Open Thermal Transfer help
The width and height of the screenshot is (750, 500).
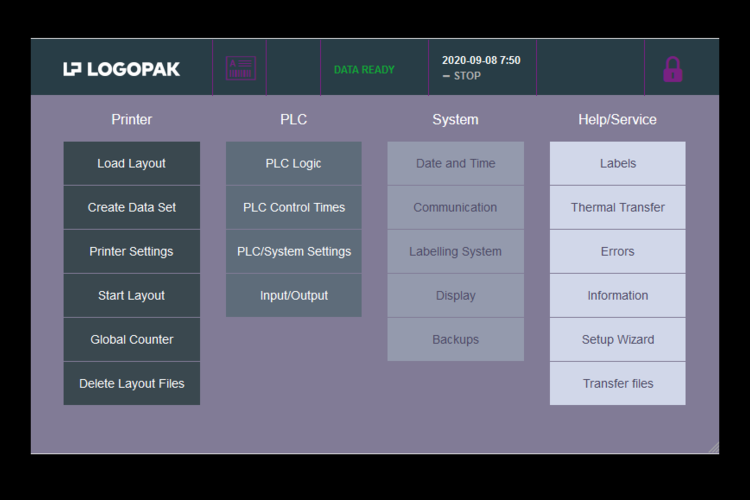[618, 207]
